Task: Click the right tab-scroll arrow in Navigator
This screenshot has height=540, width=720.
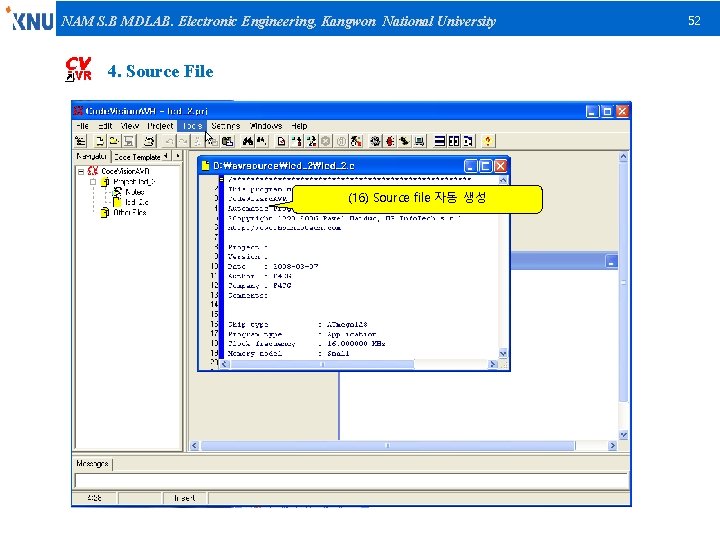Action: point(178,156)
